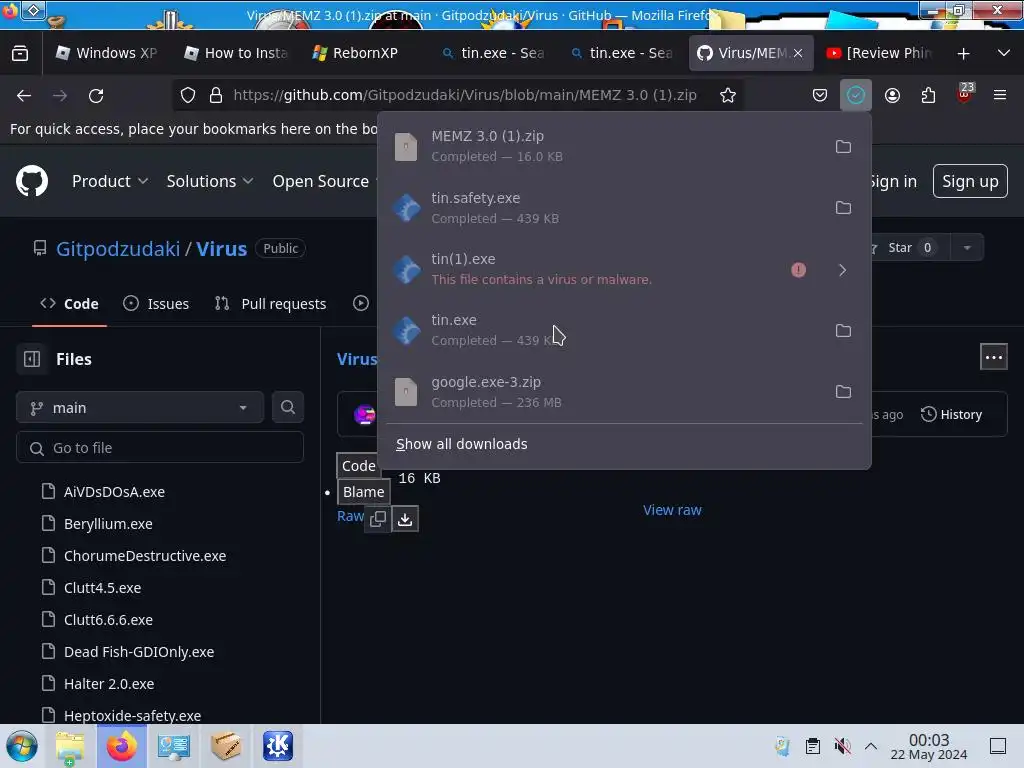Click the muted volume tray icon
This screenshot has height=768, width=1024.
click(x=842, y=746)
